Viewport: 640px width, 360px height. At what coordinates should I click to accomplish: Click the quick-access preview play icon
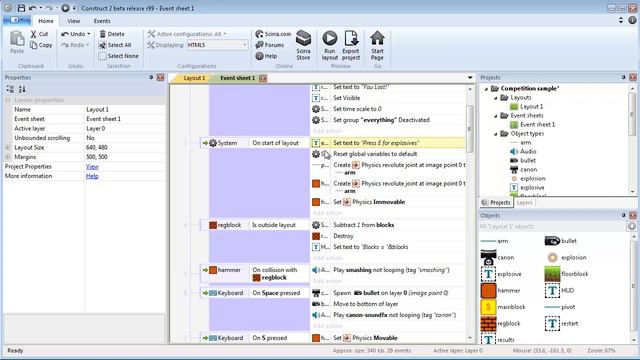[x=65, y=8]
